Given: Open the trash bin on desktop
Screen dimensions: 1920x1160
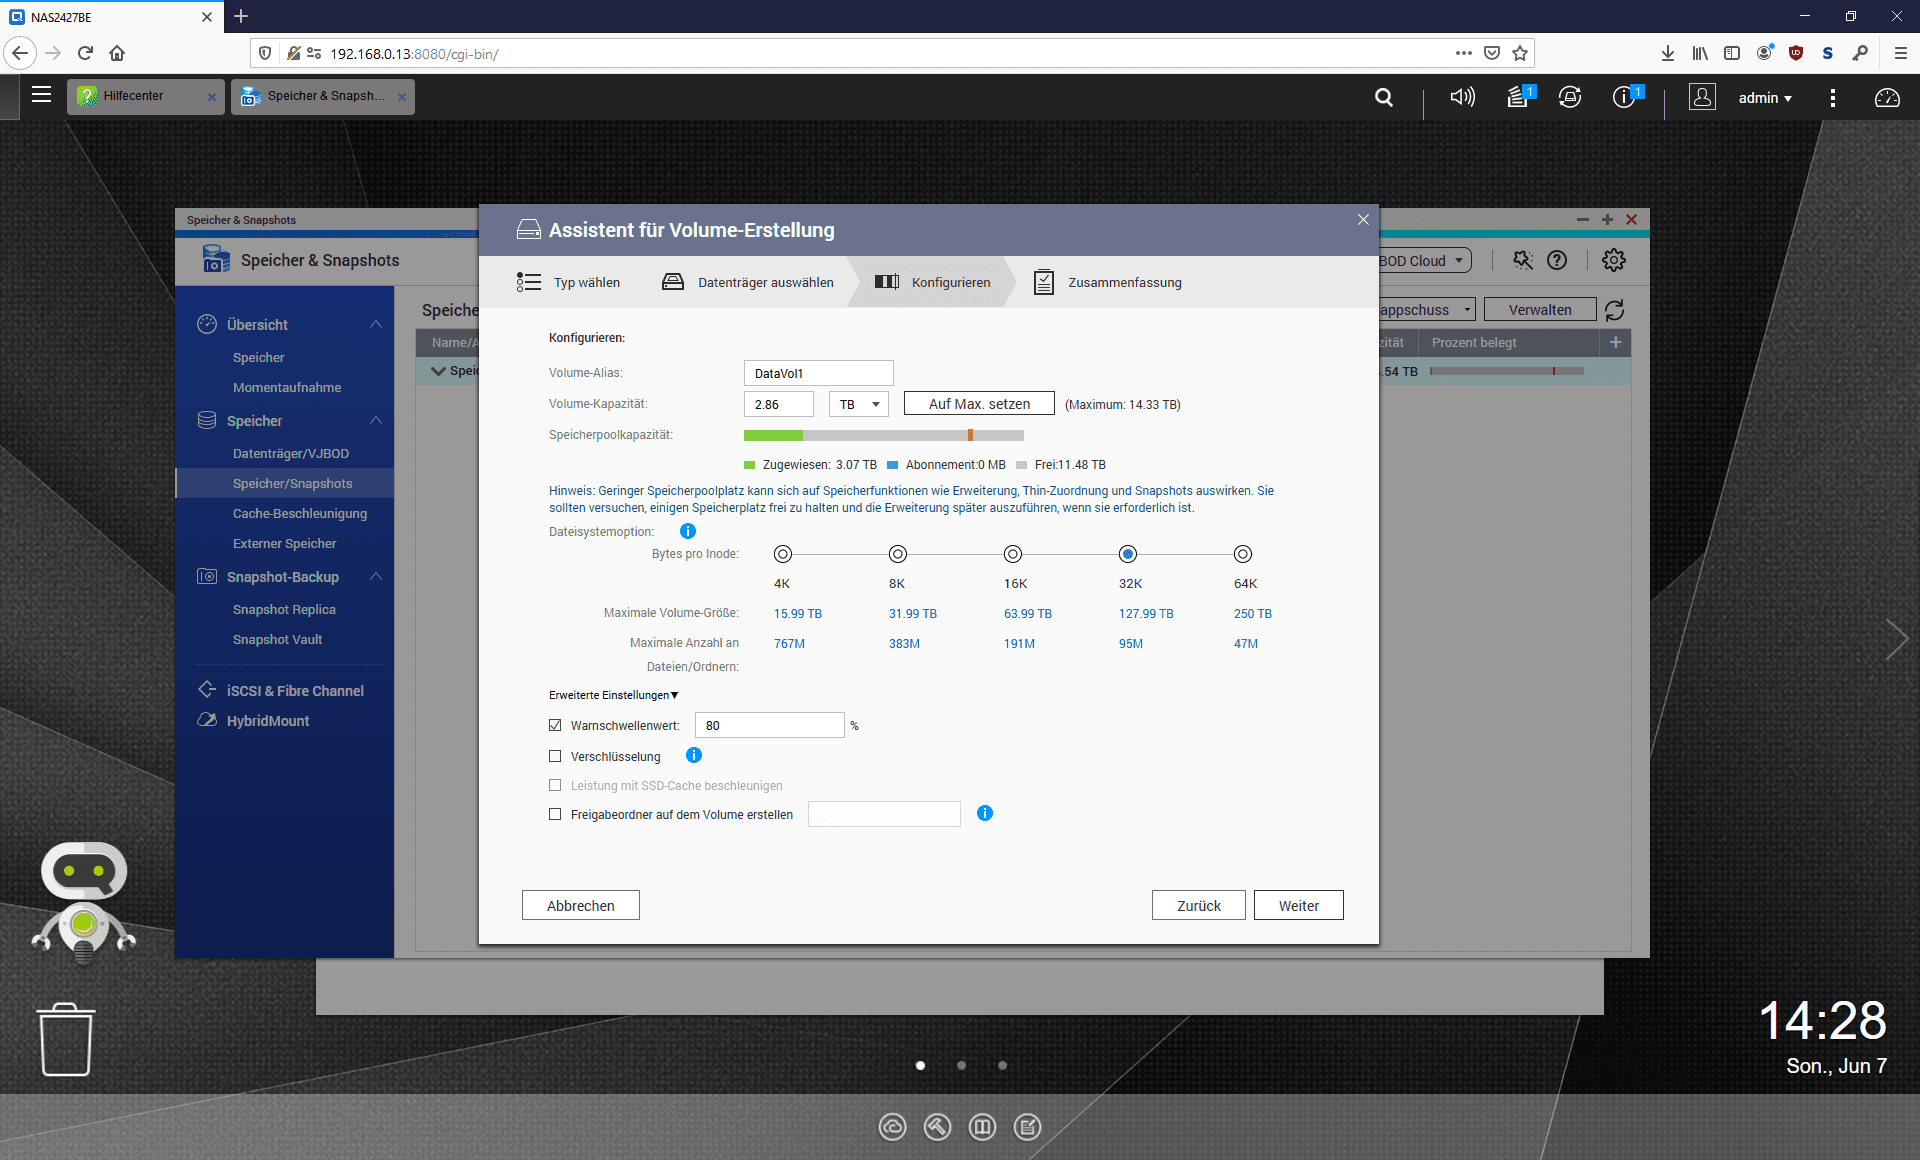Looking at the screenshot, I should (x=66, y=1040).
